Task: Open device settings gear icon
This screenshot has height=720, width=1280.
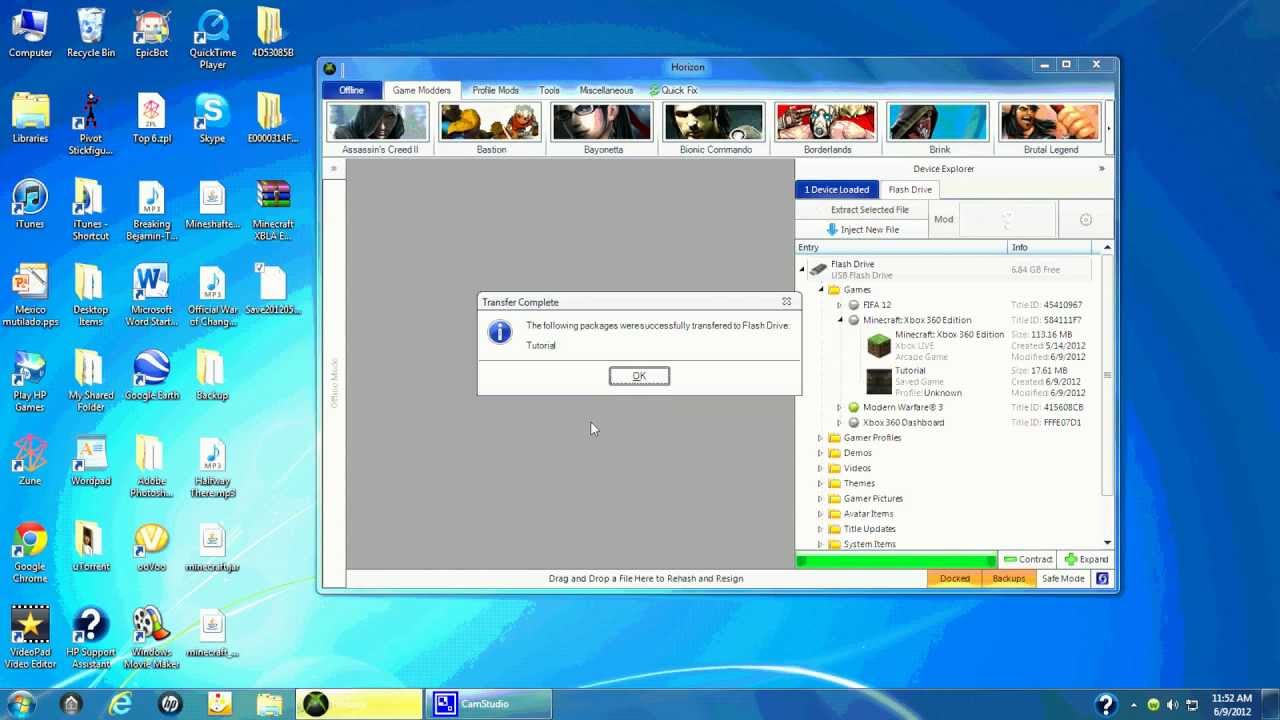Action: pos(1086,220)
